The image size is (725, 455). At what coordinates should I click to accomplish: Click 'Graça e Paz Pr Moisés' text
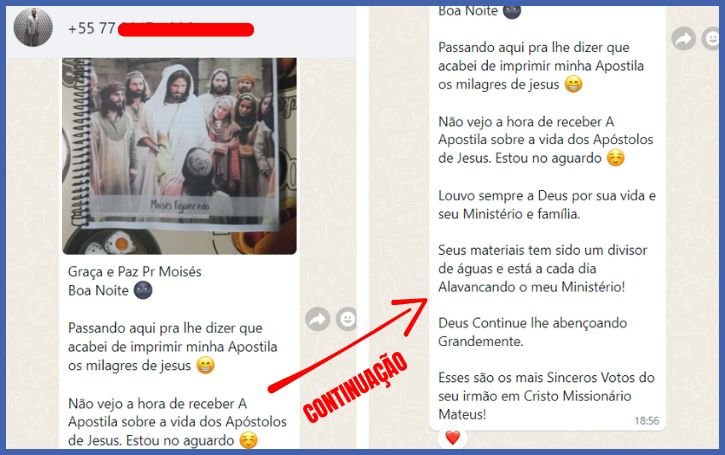(135, 271)
